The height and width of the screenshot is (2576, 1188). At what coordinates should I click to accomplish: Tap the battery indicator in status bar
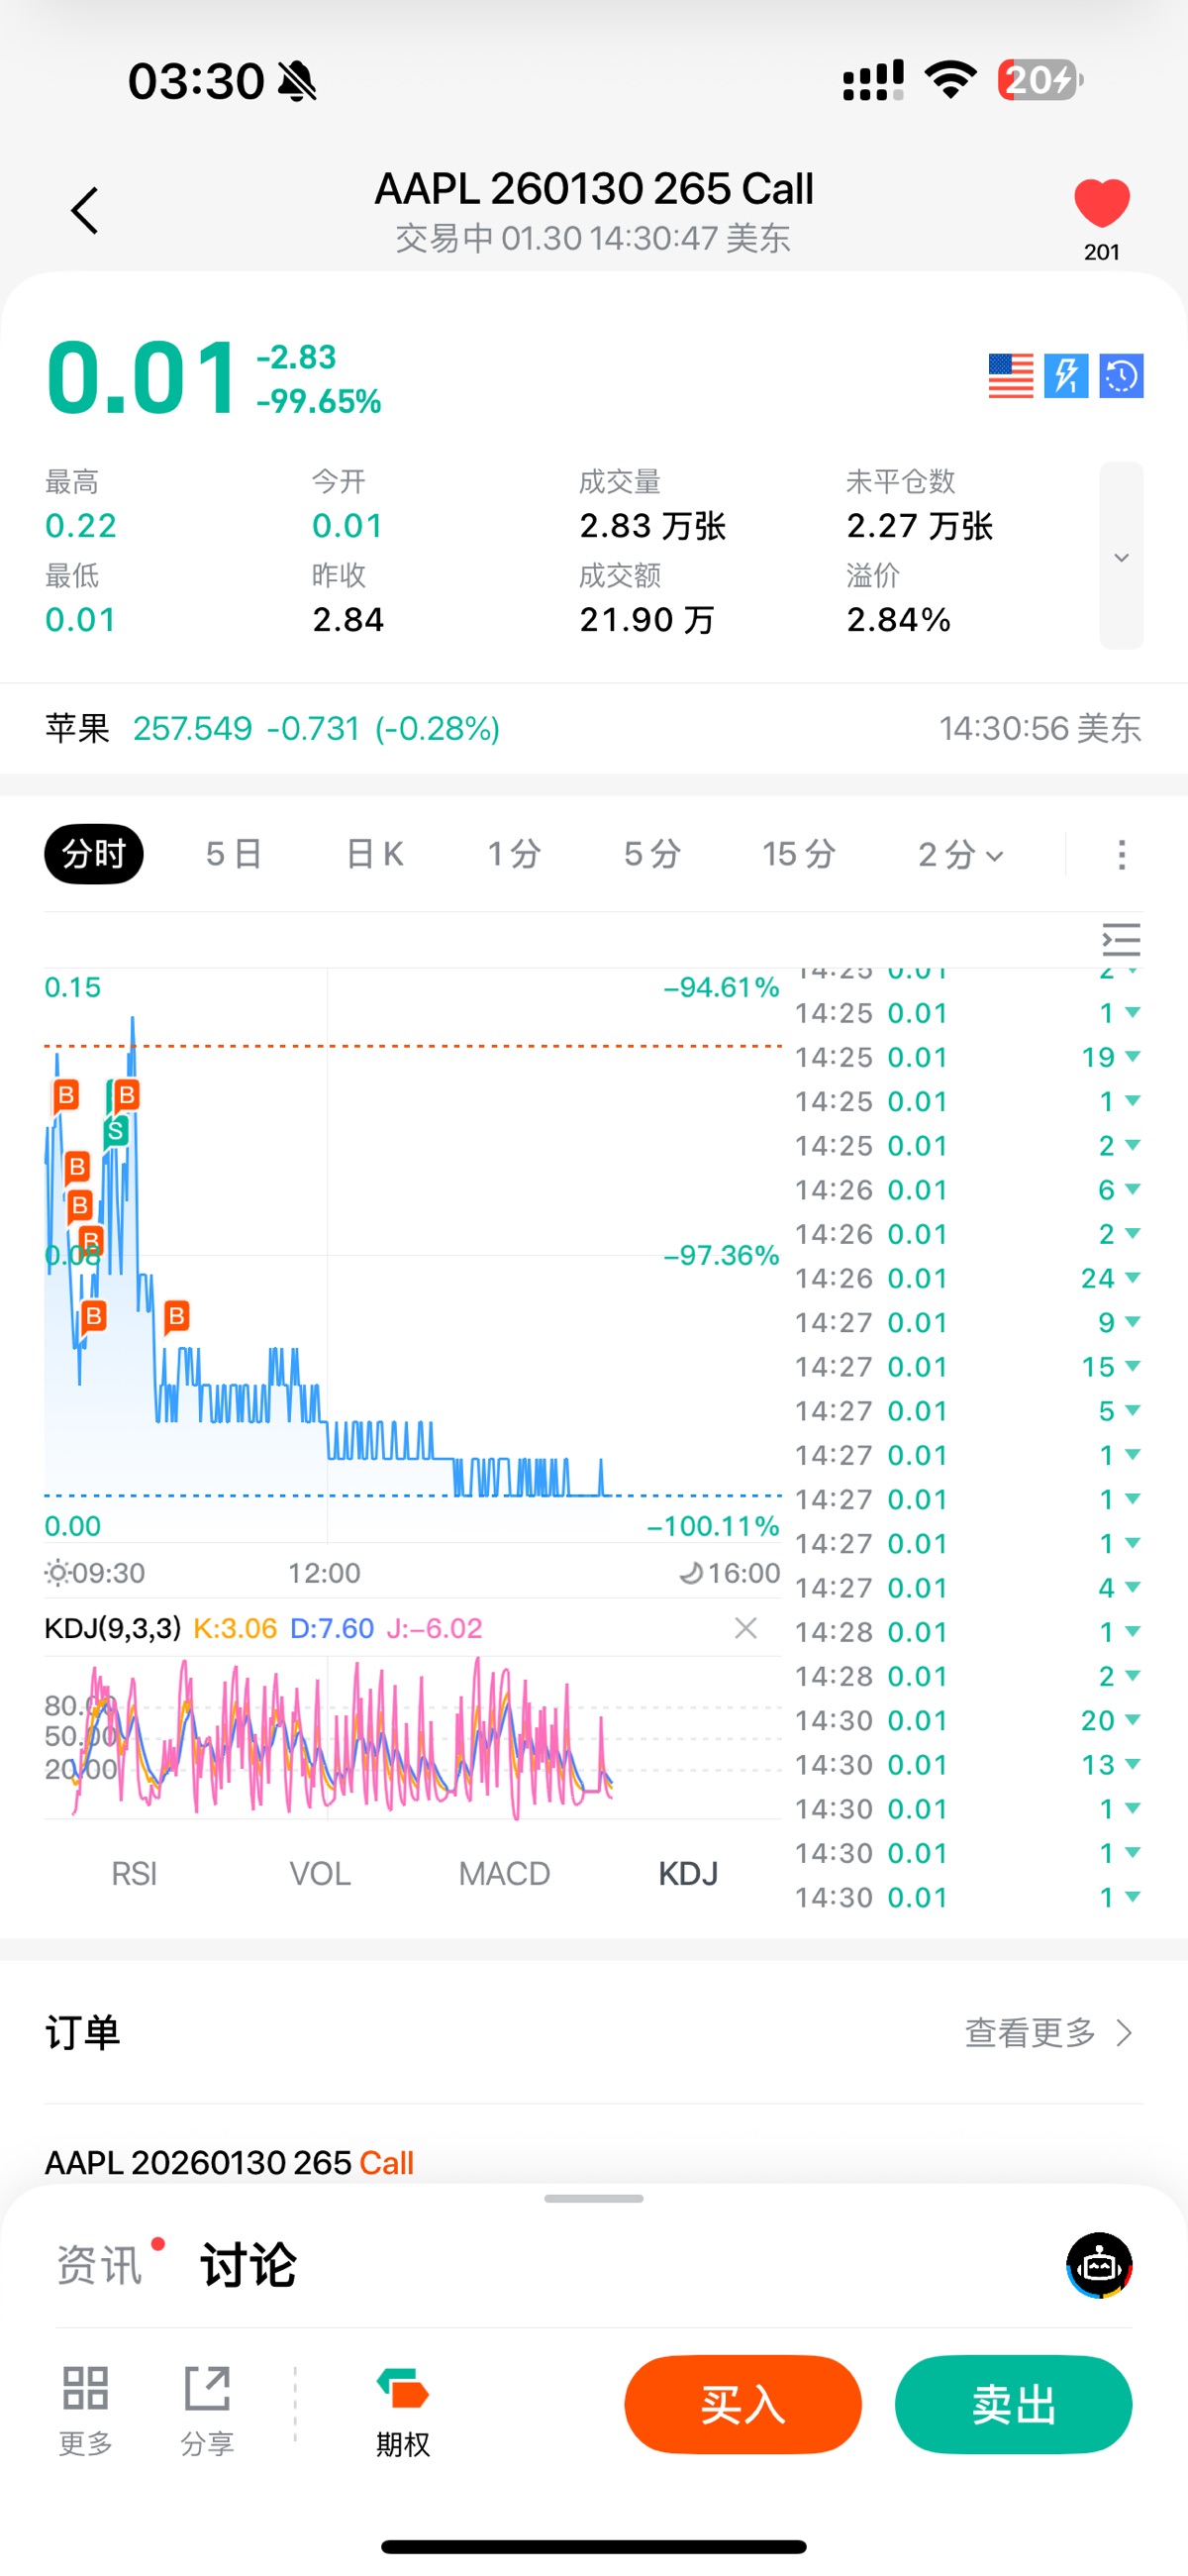click(1040, 80)
